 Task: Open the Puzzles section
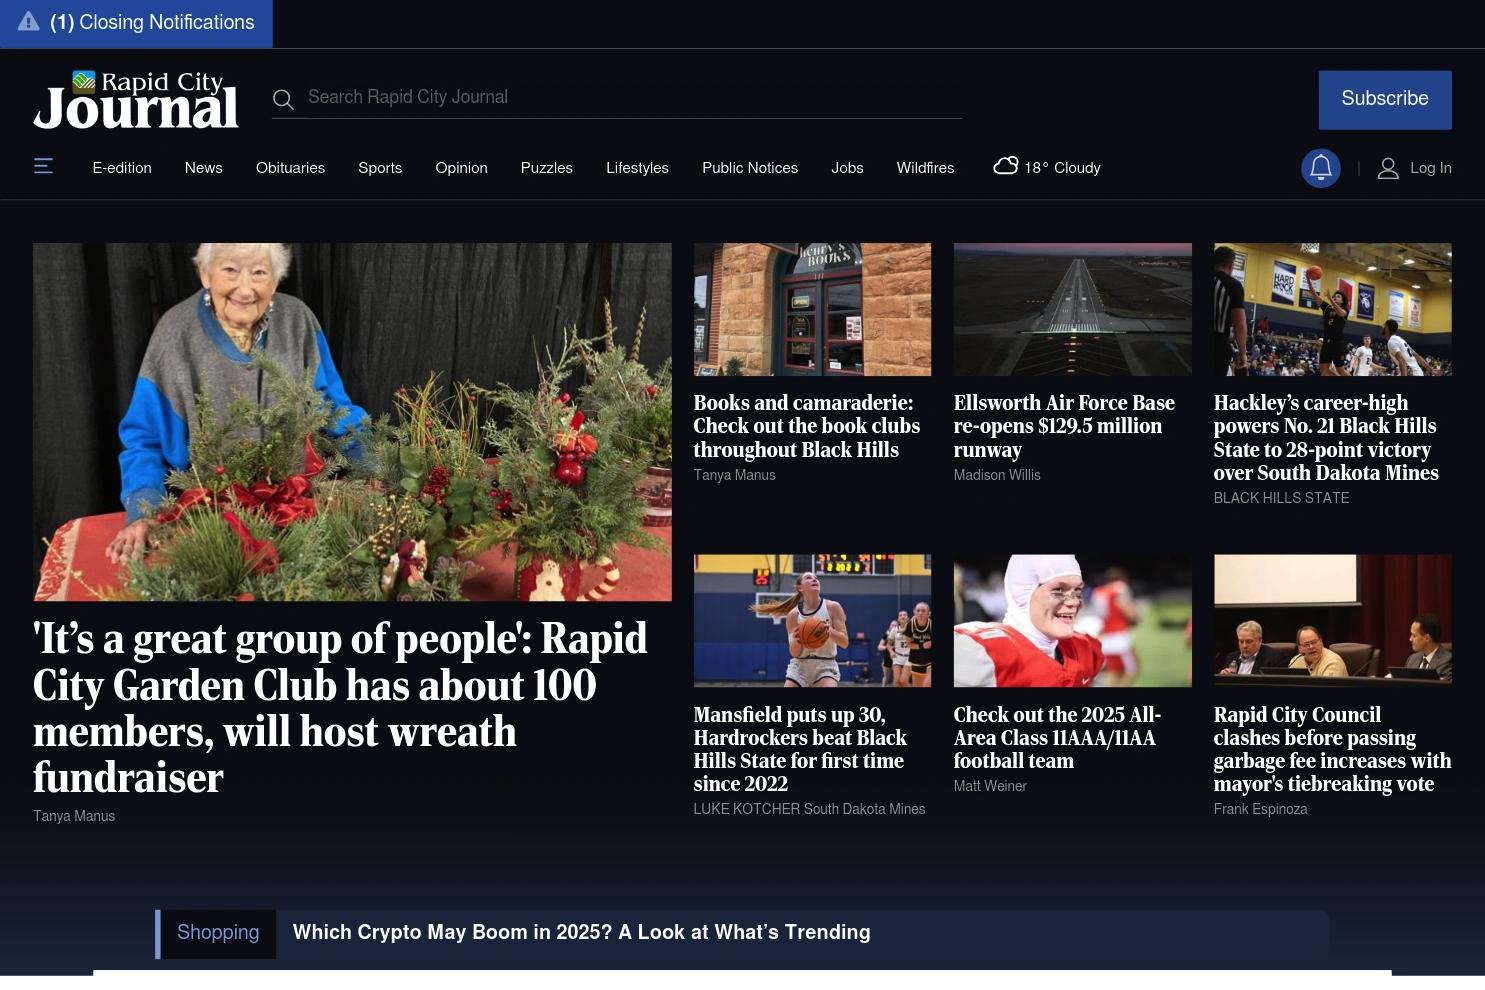coord(547,168)
